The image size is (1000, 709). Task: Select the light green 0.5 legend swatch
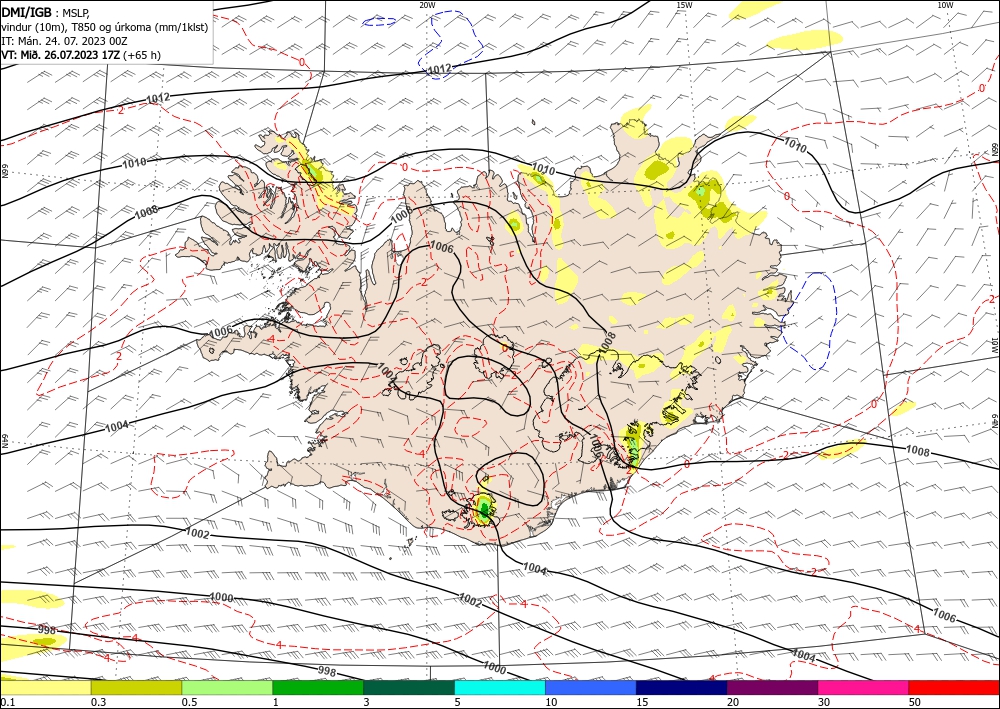pyautogui.click(x=227, y=687)
